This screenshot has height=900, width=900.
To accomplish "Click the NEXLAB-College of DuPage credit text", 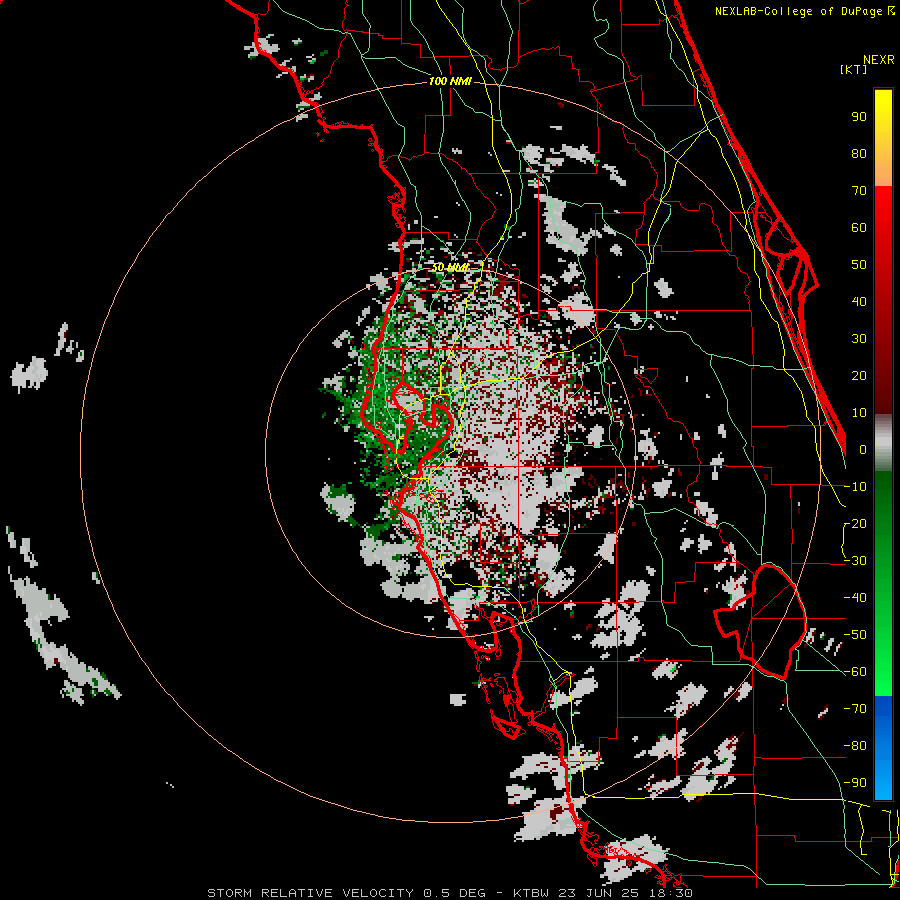I will [x=804, y=11].
